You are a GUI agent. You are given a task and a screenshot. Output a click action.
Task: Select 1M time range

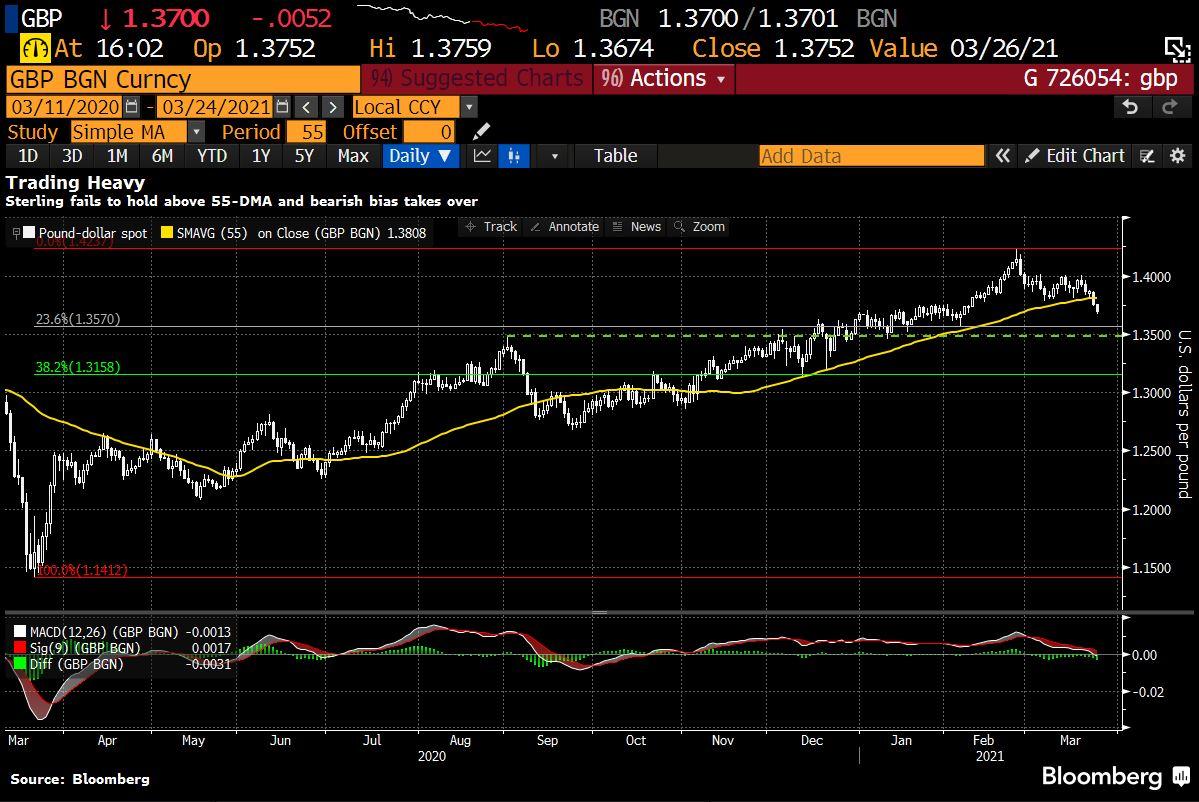pos(117,156)
